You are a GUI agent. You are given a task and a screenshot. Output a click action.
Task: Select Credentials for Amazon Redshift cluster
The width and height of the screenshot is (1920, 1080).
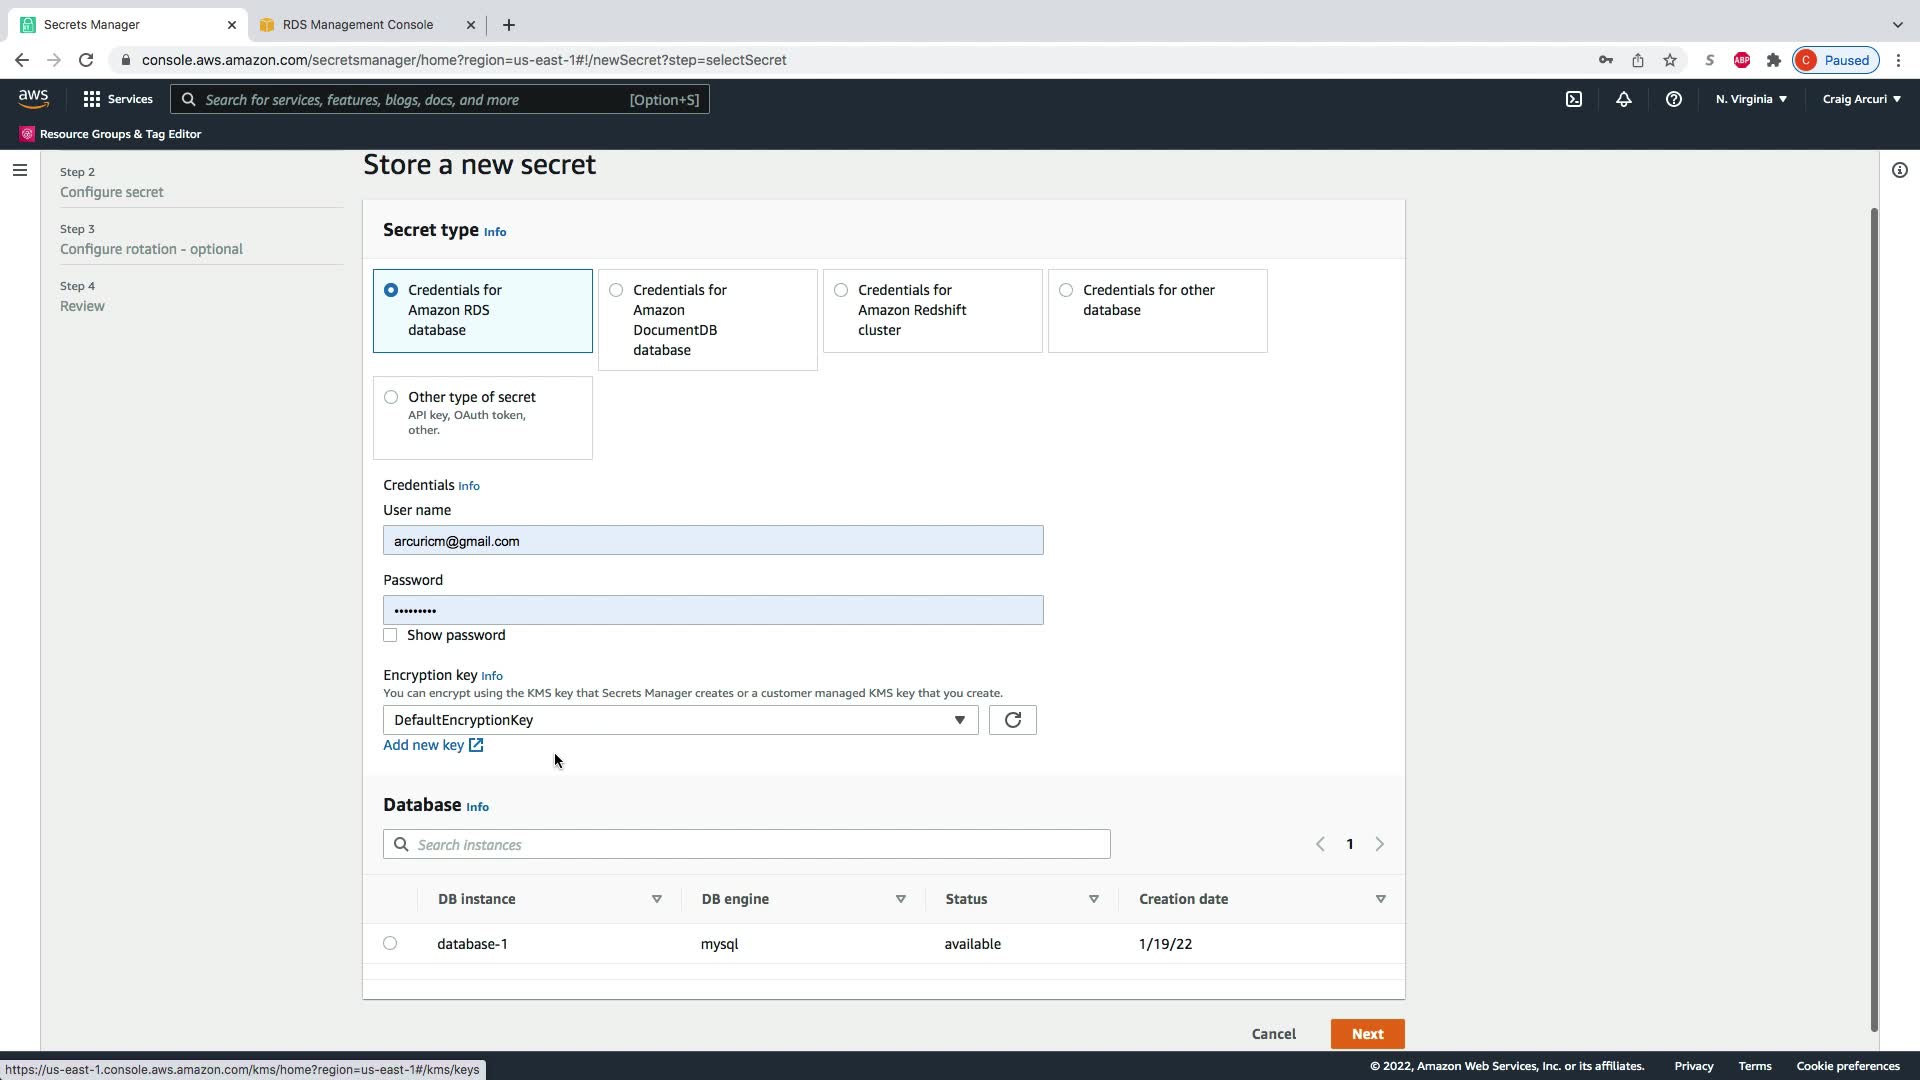(x=841, y=290)
